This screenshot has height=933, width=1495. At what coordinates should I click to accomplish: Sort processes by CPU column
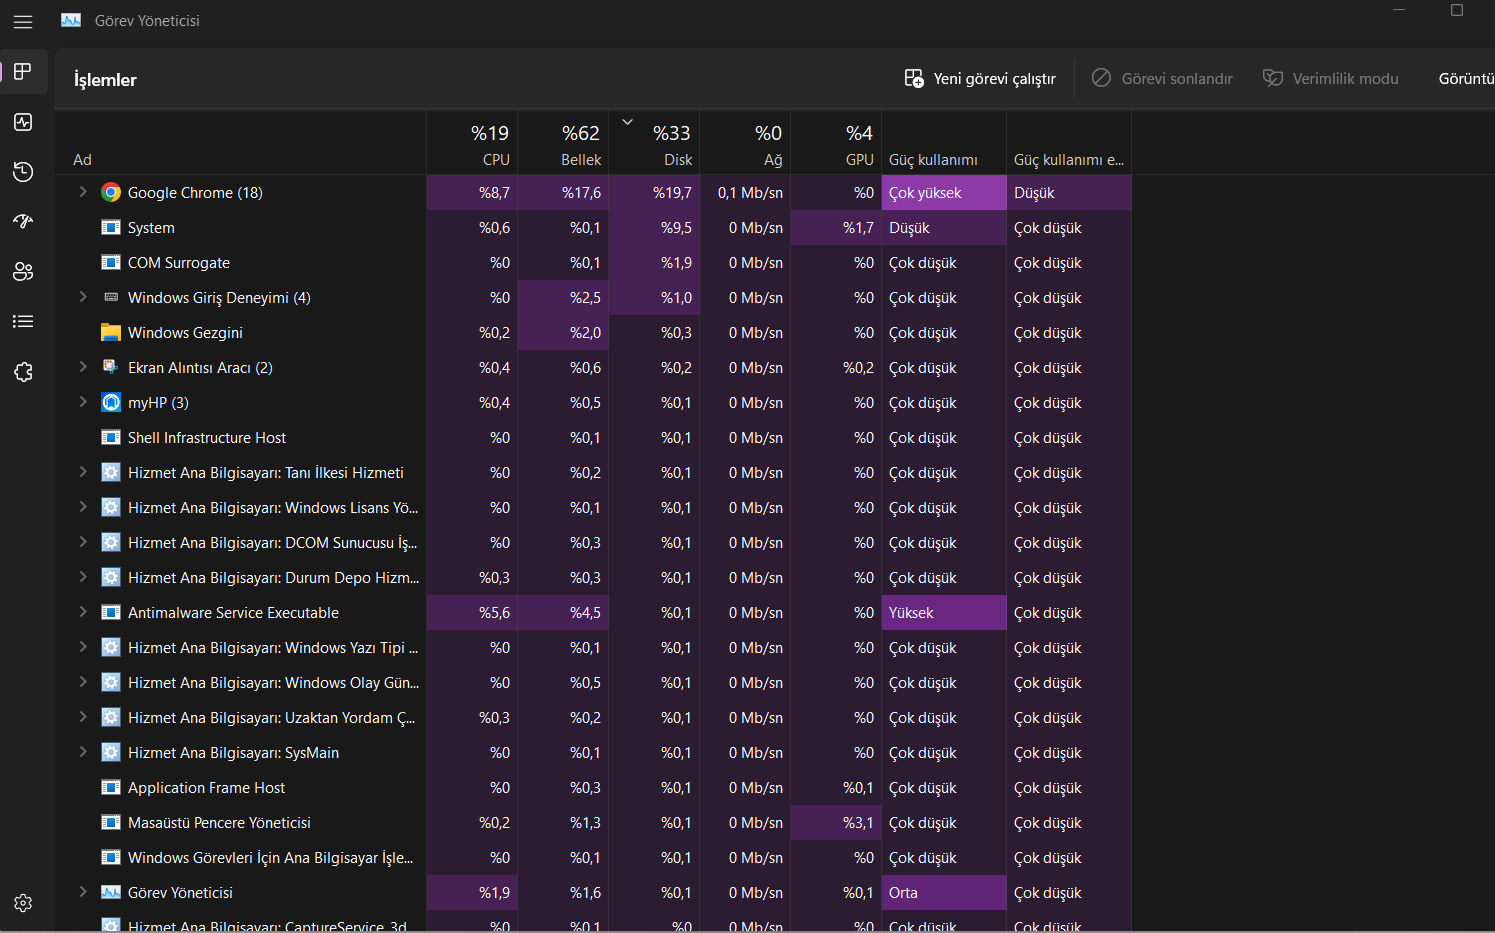[489, 144]
